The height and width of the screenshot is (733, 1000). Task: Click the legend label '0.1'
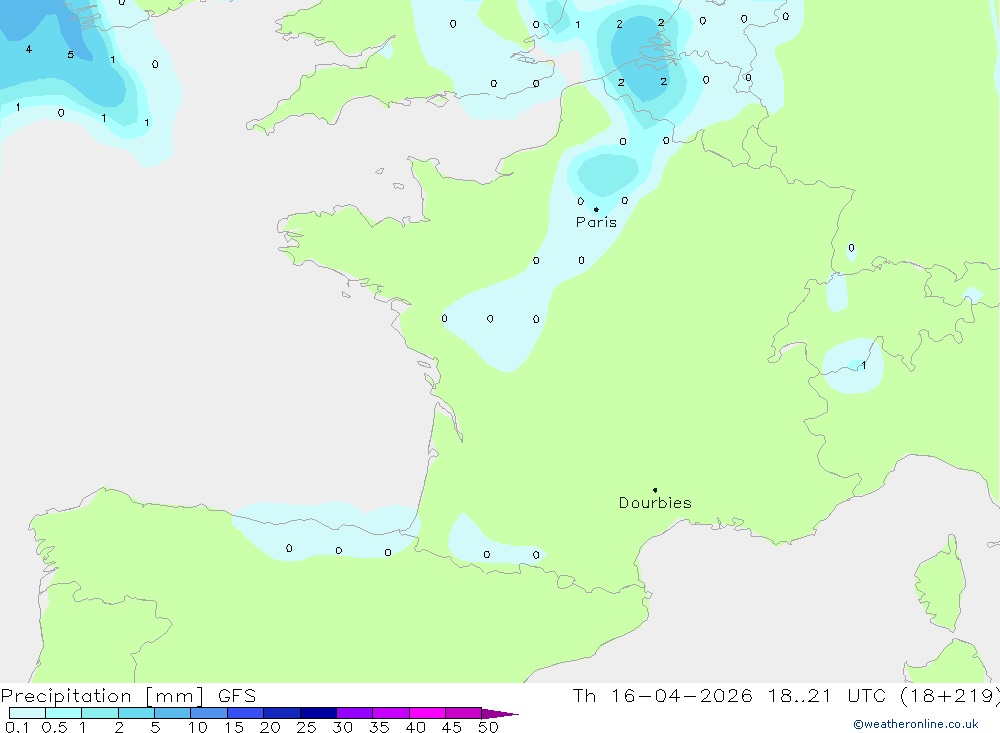click(x=17, y=727)
